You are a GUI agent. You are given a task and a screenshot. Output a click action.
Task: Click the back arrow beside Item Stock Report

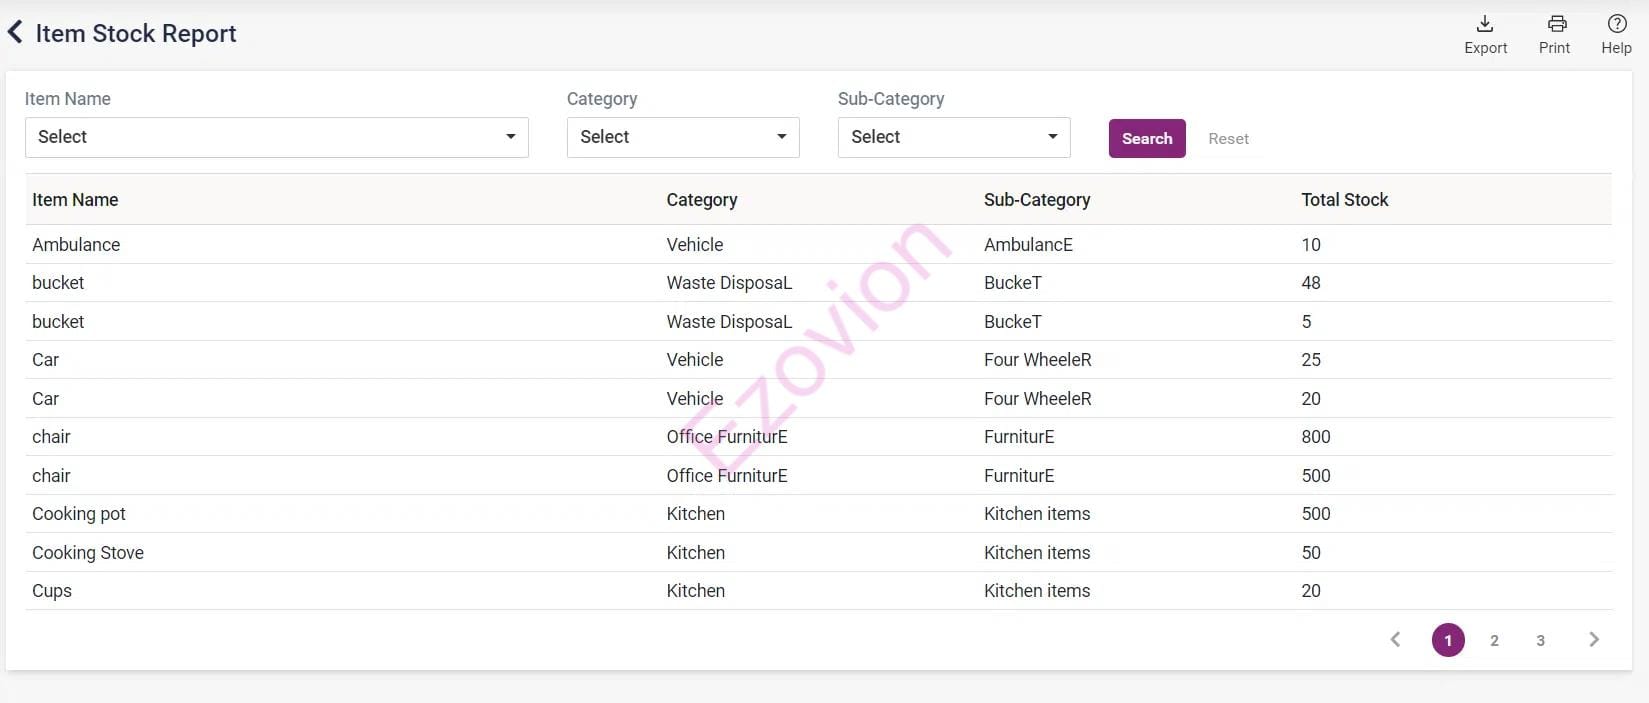(x=16, y=33)
